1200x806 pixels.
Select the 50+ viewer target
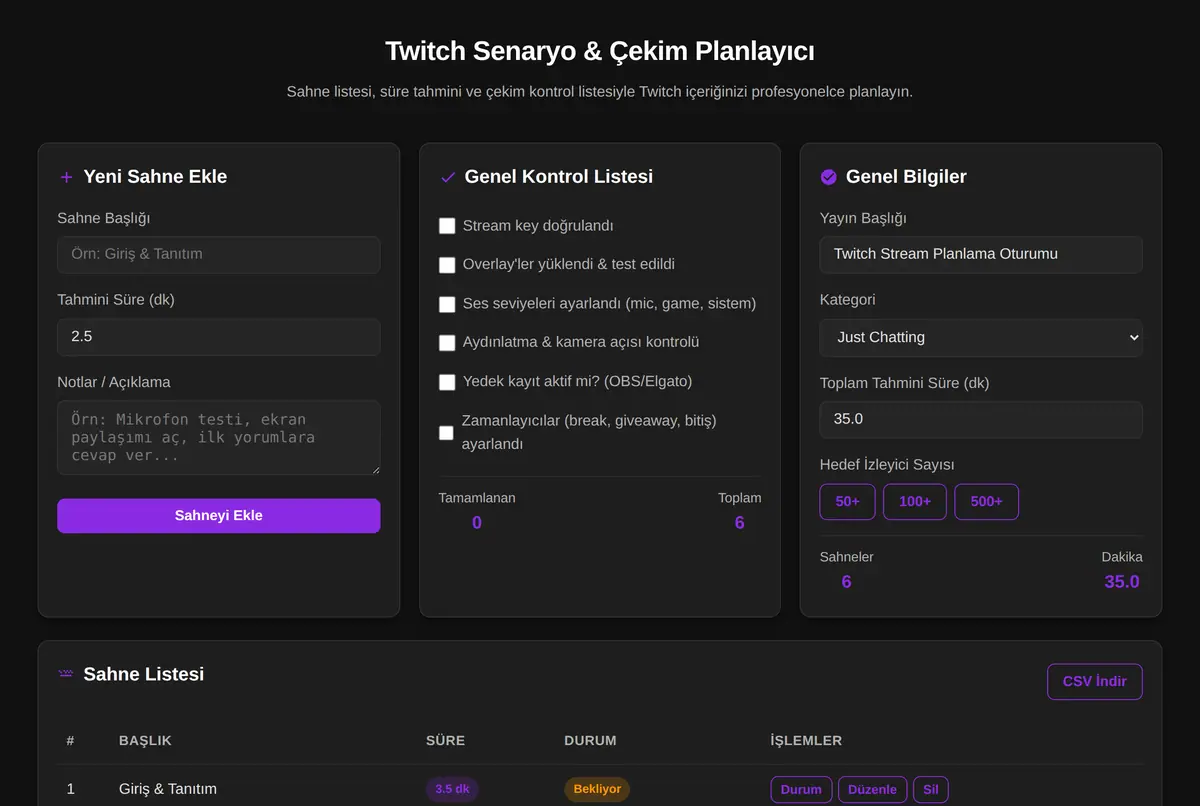(x=848, y=502)
